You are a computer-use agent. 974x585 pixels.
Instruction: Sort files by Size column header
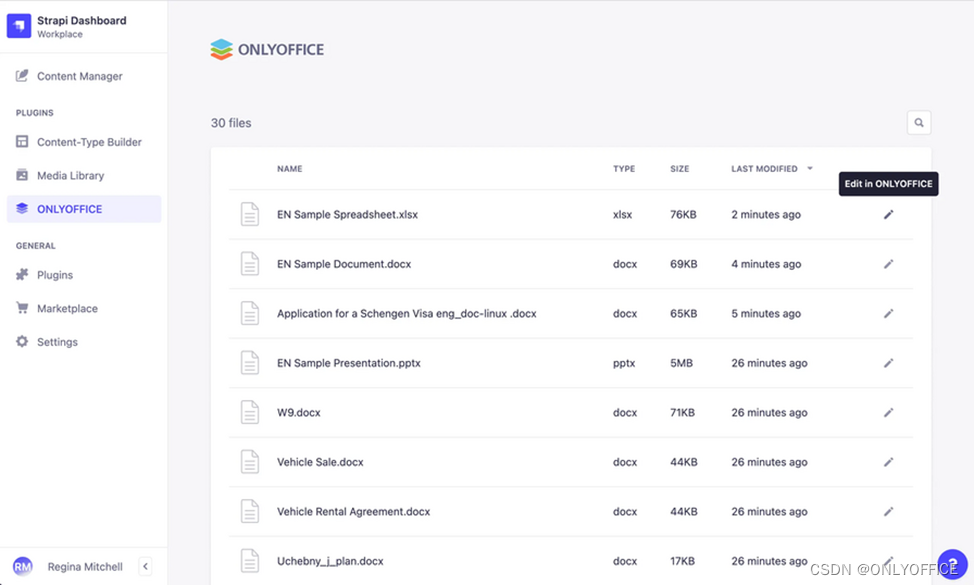click(680, 168)
